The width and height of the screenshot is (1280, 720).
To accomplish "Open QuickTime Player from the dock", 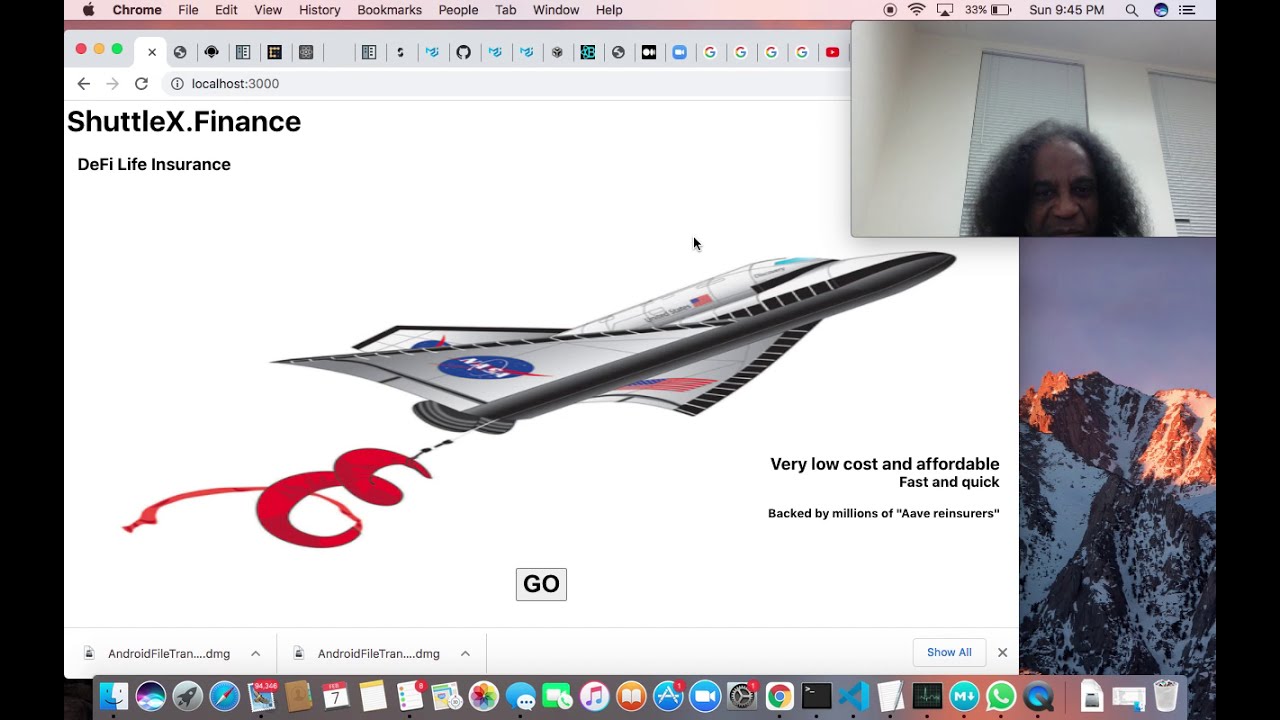I will tap(1039, 696).
